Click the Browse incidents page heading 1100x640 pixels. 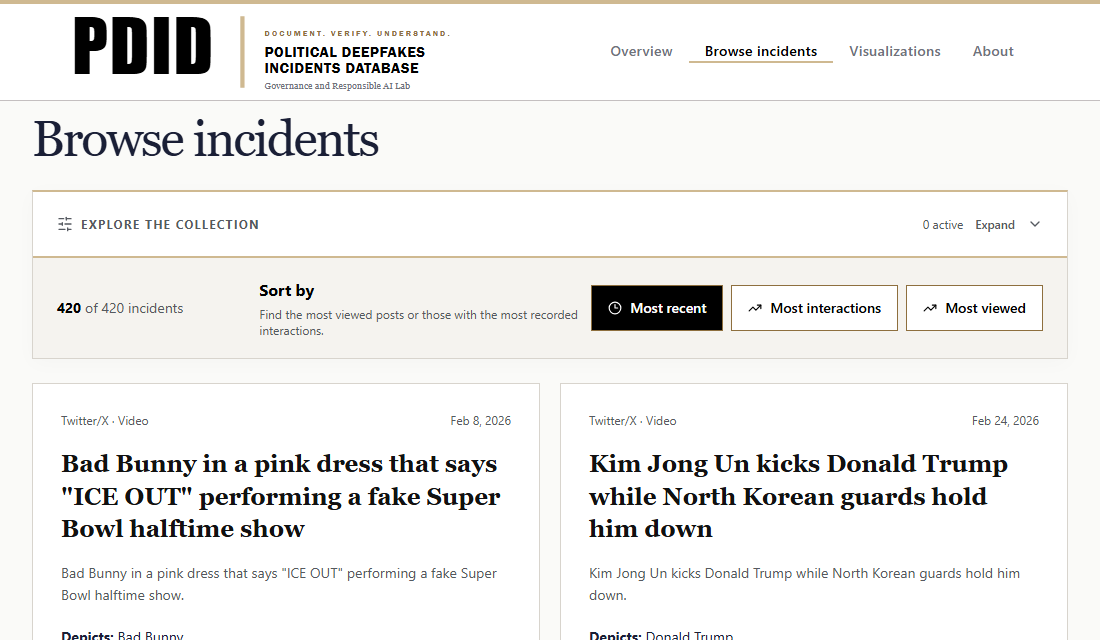206,139
